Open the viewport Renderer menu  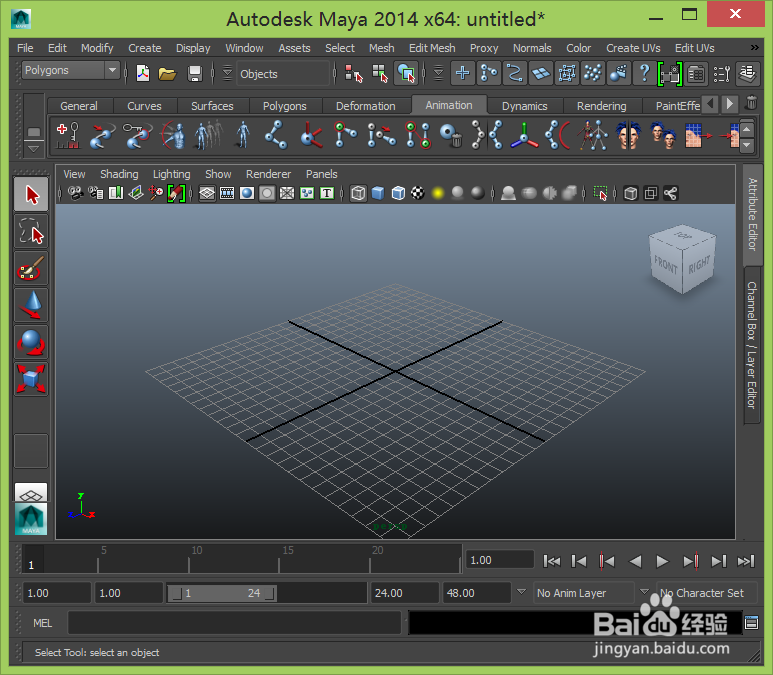pyautogui.click(x=268, y=174)
